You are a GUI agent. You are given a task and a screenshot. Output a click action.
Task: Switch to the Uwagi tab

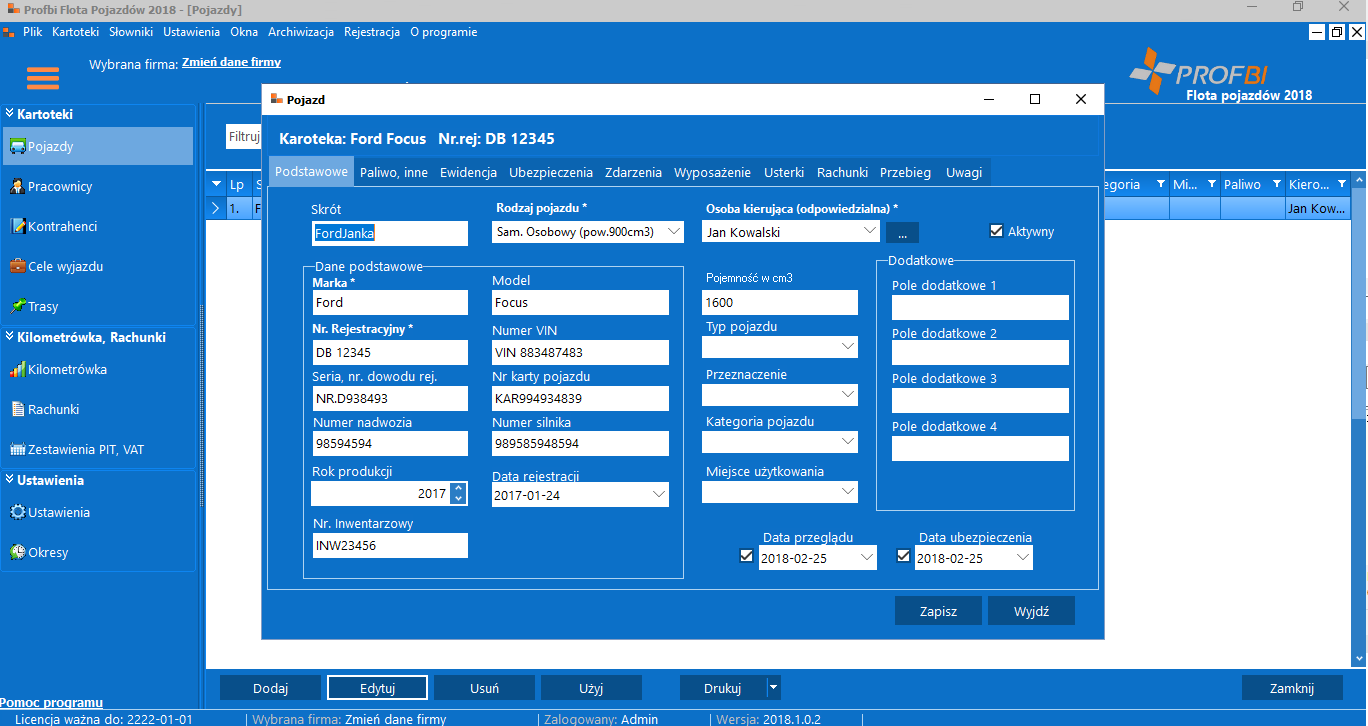pyautogui.click(x=964, y=172)
